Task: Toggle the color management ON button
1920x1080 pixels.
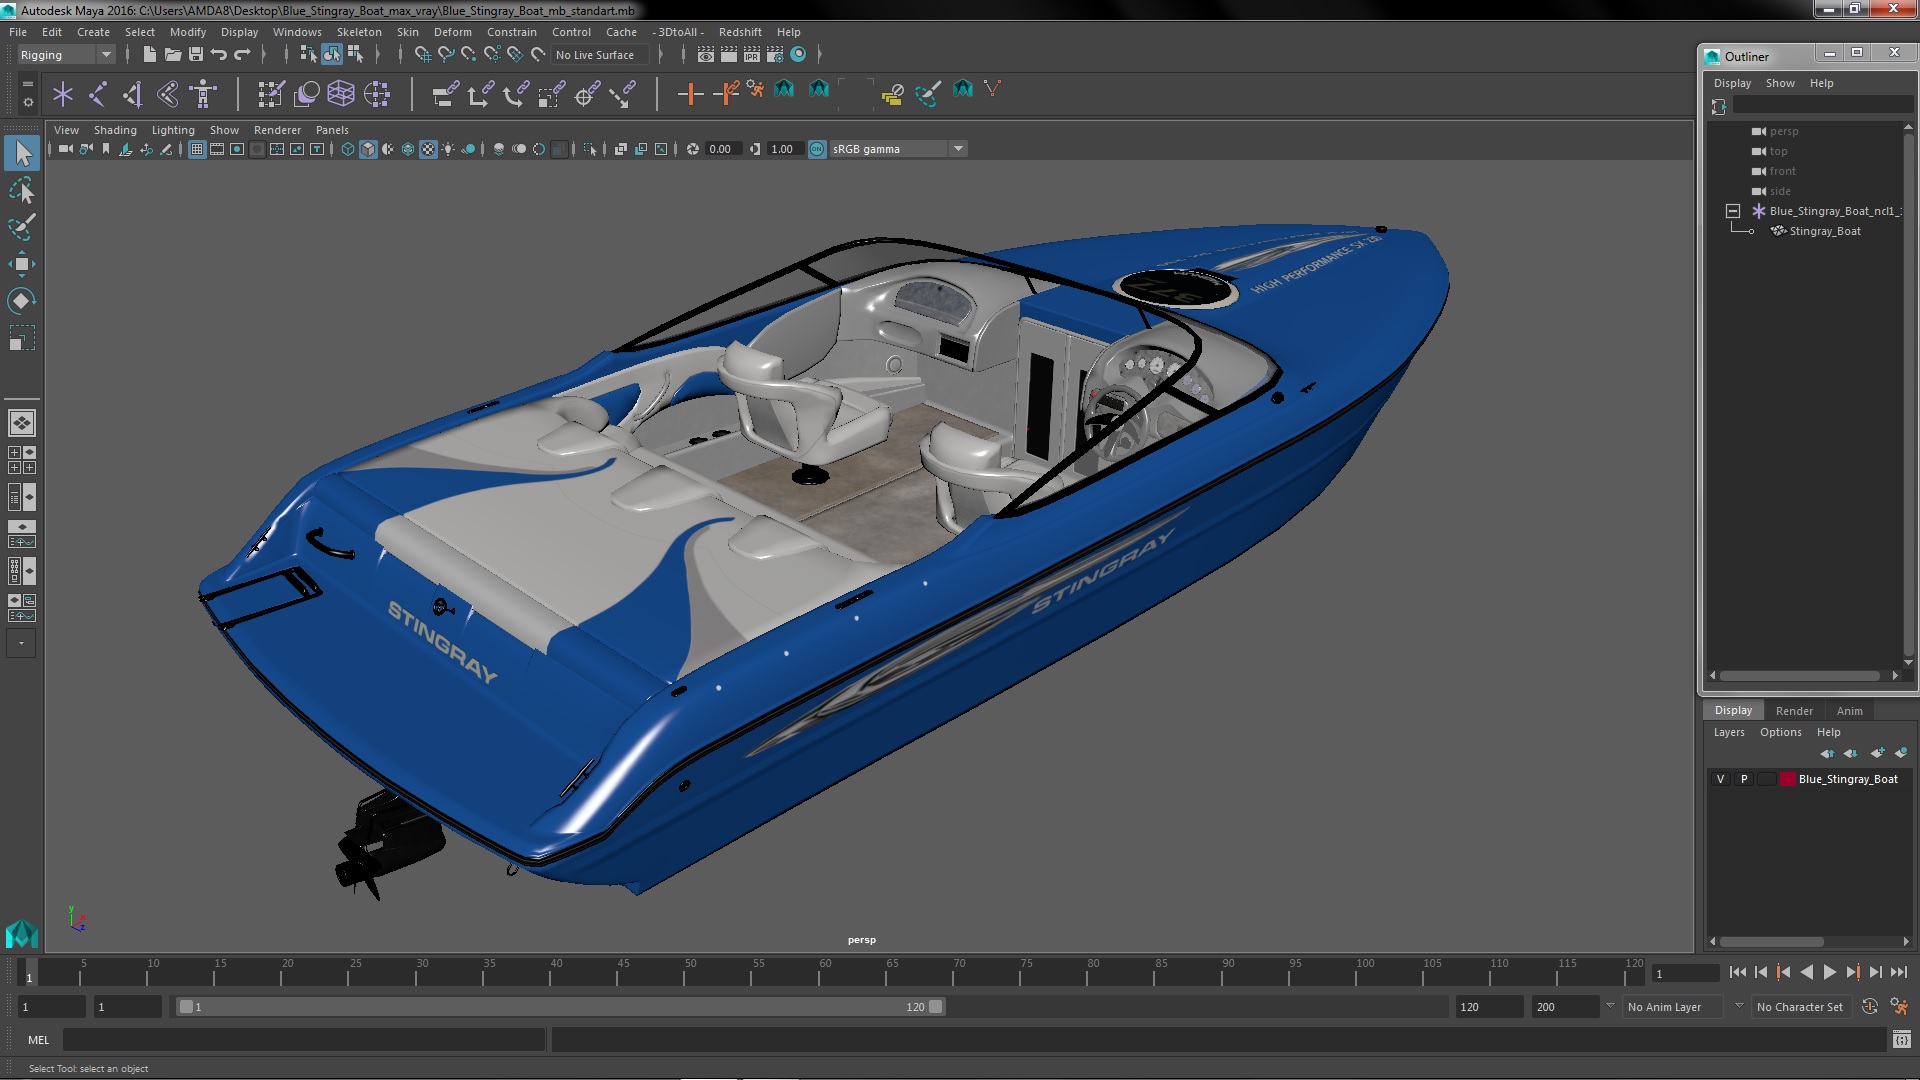Action: click(x=817, y=150)
